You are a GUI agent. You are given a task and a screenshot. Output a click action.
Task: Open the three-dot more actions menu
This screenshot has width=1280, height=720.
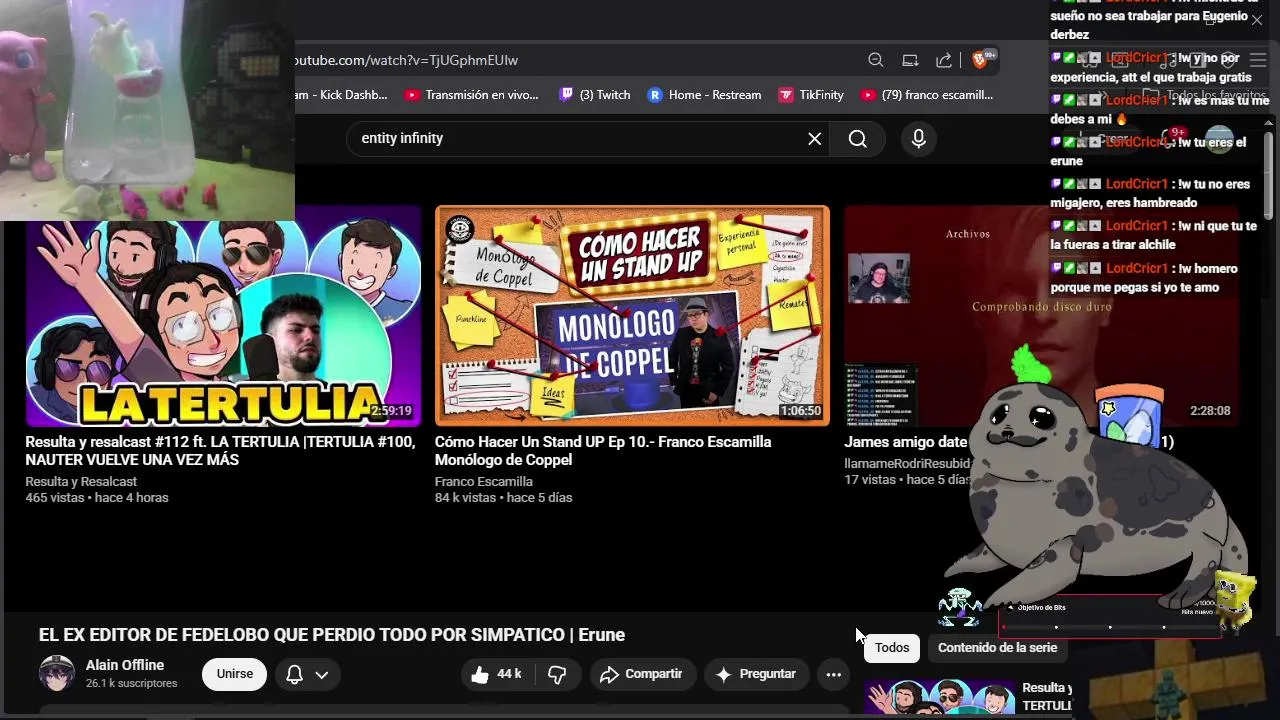point(833,674)
